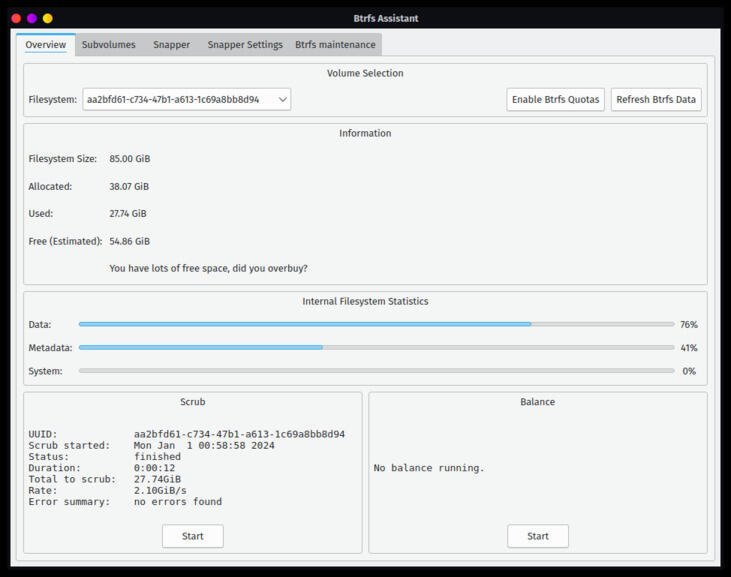Click the scrub UUID value text
The image size is (731, 577).
click(239, 434)
